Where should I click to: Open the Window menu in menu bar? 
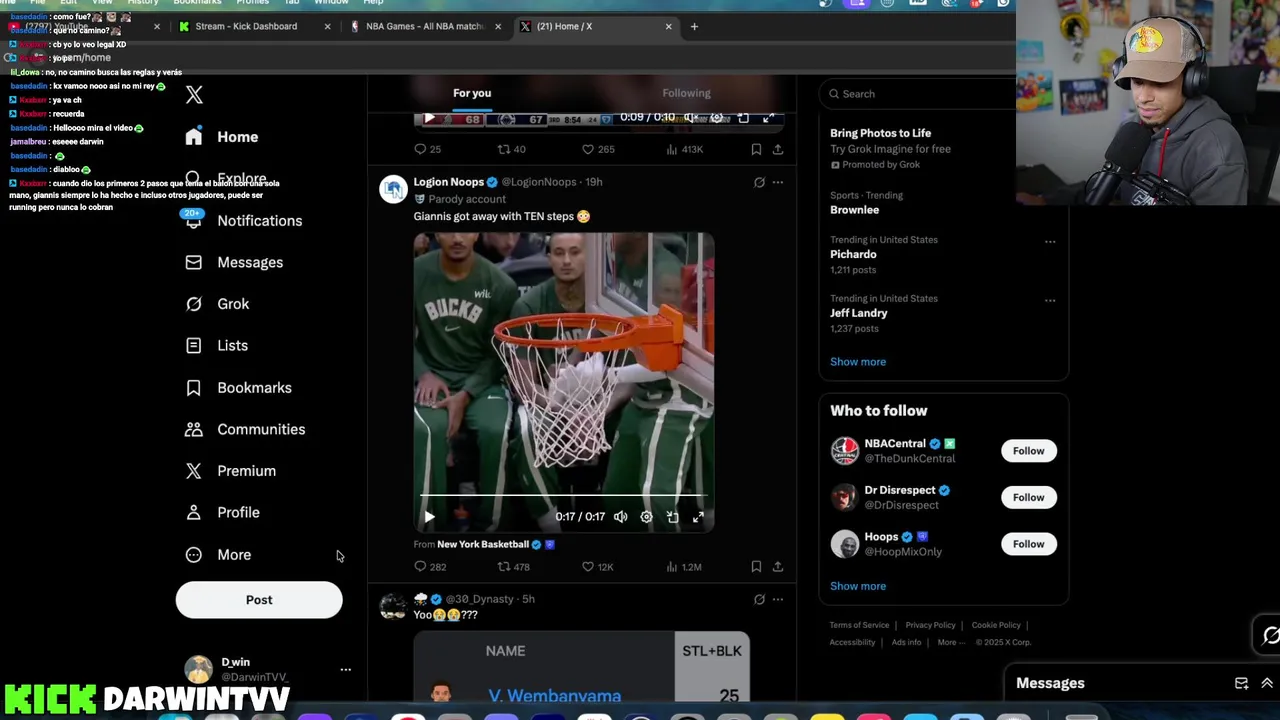[331, 3]
